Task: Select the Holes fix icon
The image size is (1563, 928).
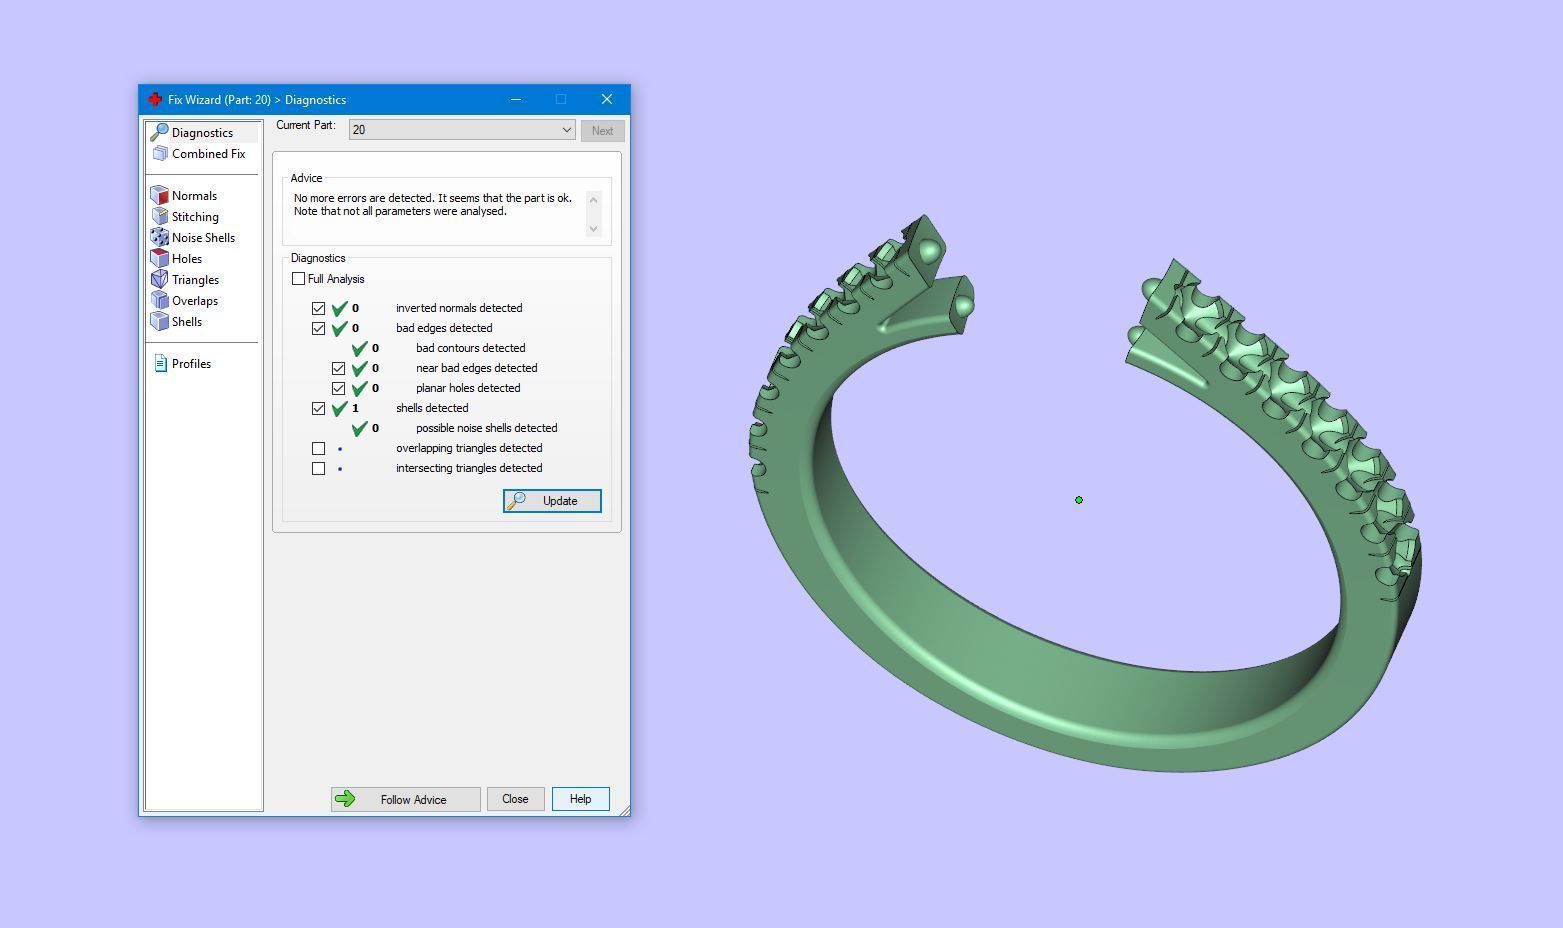Action: pyautogui.click(x=159, y=258)
